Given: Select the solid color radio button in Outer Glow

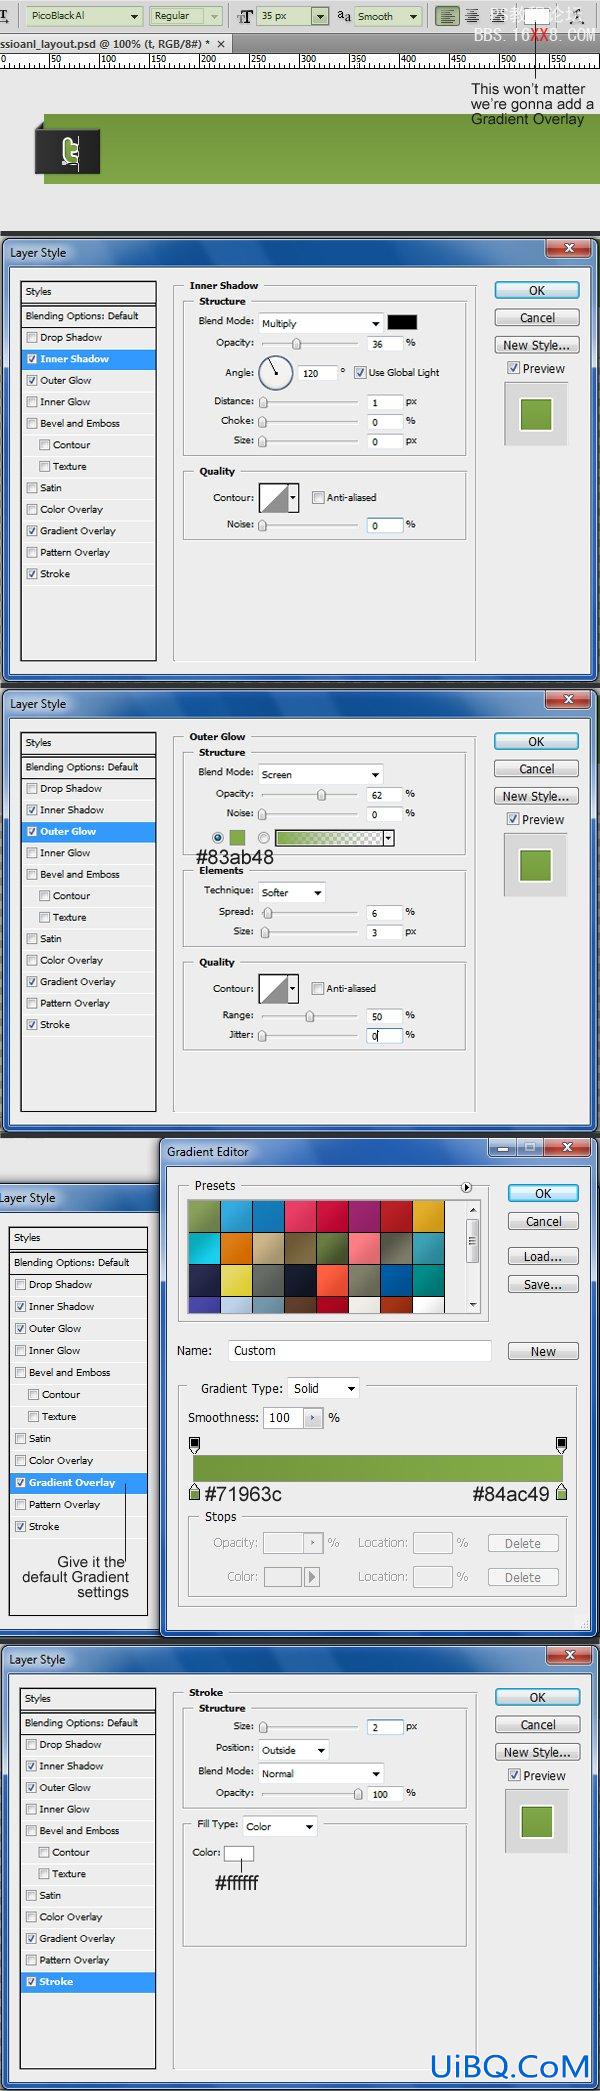Looking at the screenshot, I should click(217, 838).
